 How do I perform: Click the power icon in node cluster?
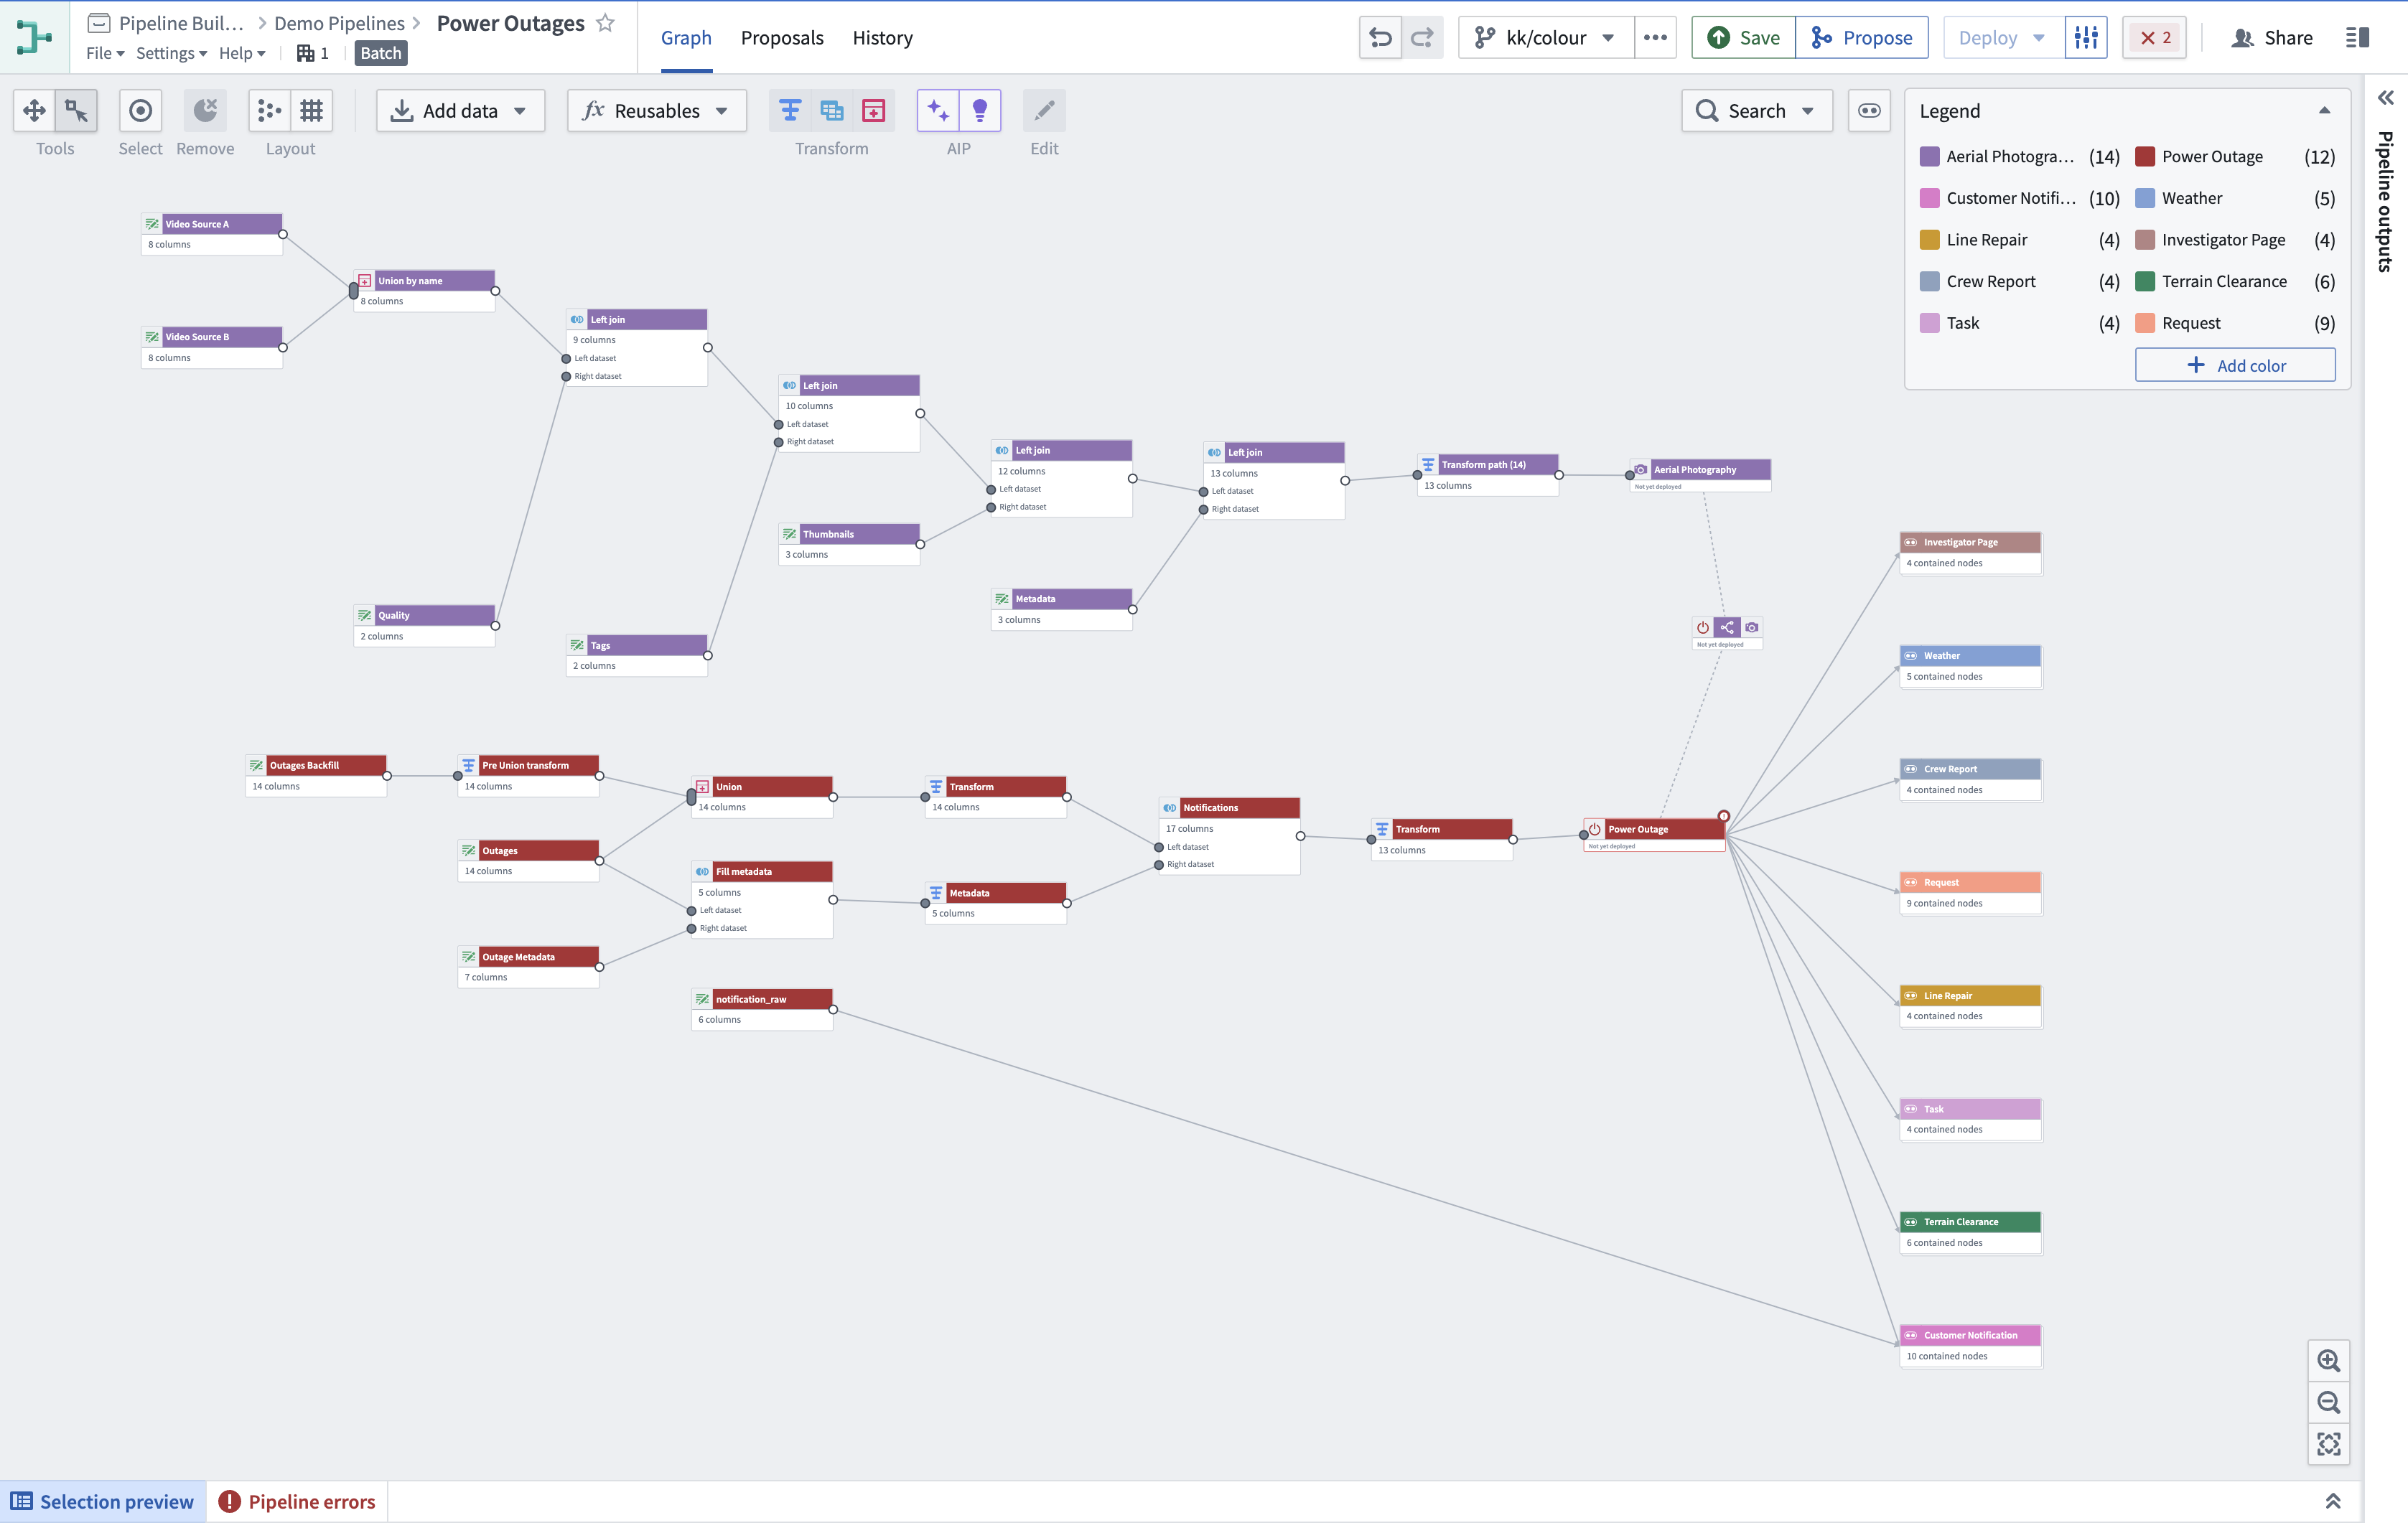pos(1703,628)
